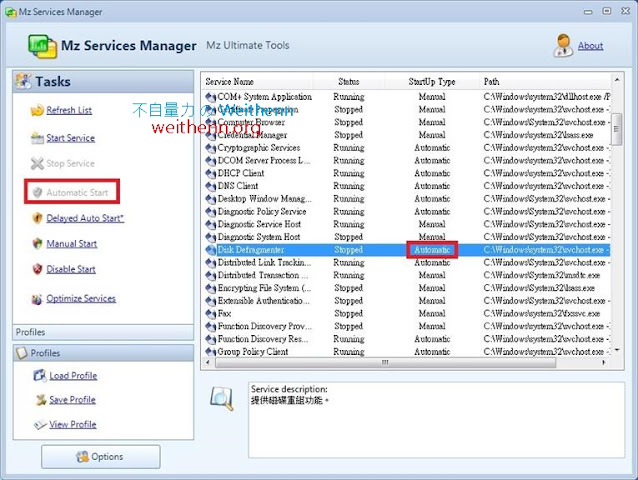Click the Stop Service task
The width and height of the screenshot is (638, 480).
tap(63, 164)
